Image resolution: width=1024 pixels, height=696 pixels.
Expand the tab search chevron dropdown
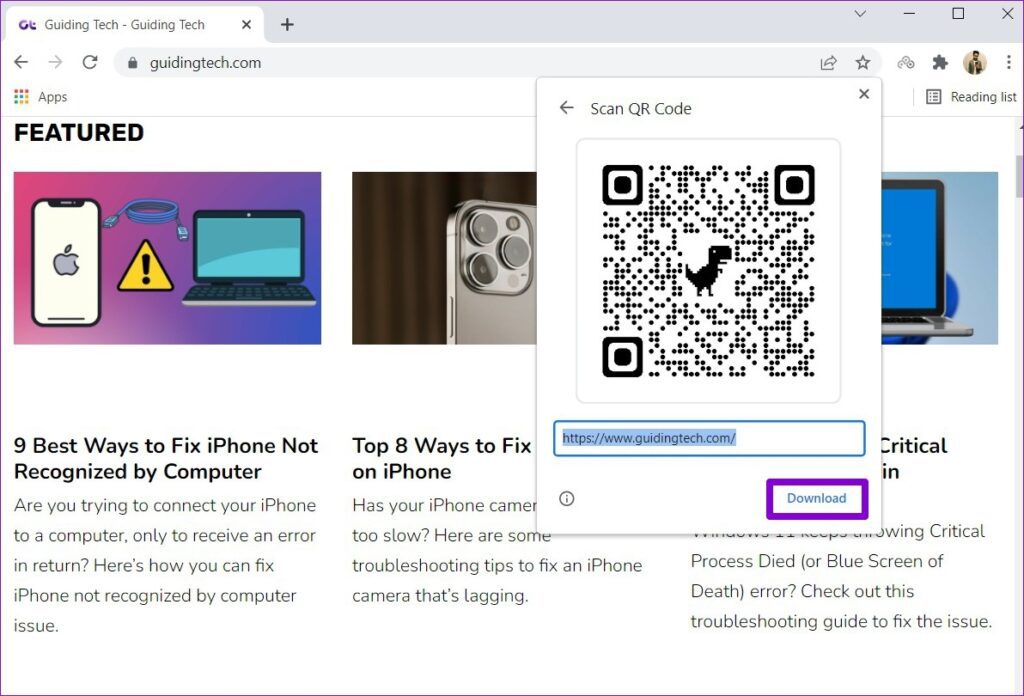tap(860, 13)
